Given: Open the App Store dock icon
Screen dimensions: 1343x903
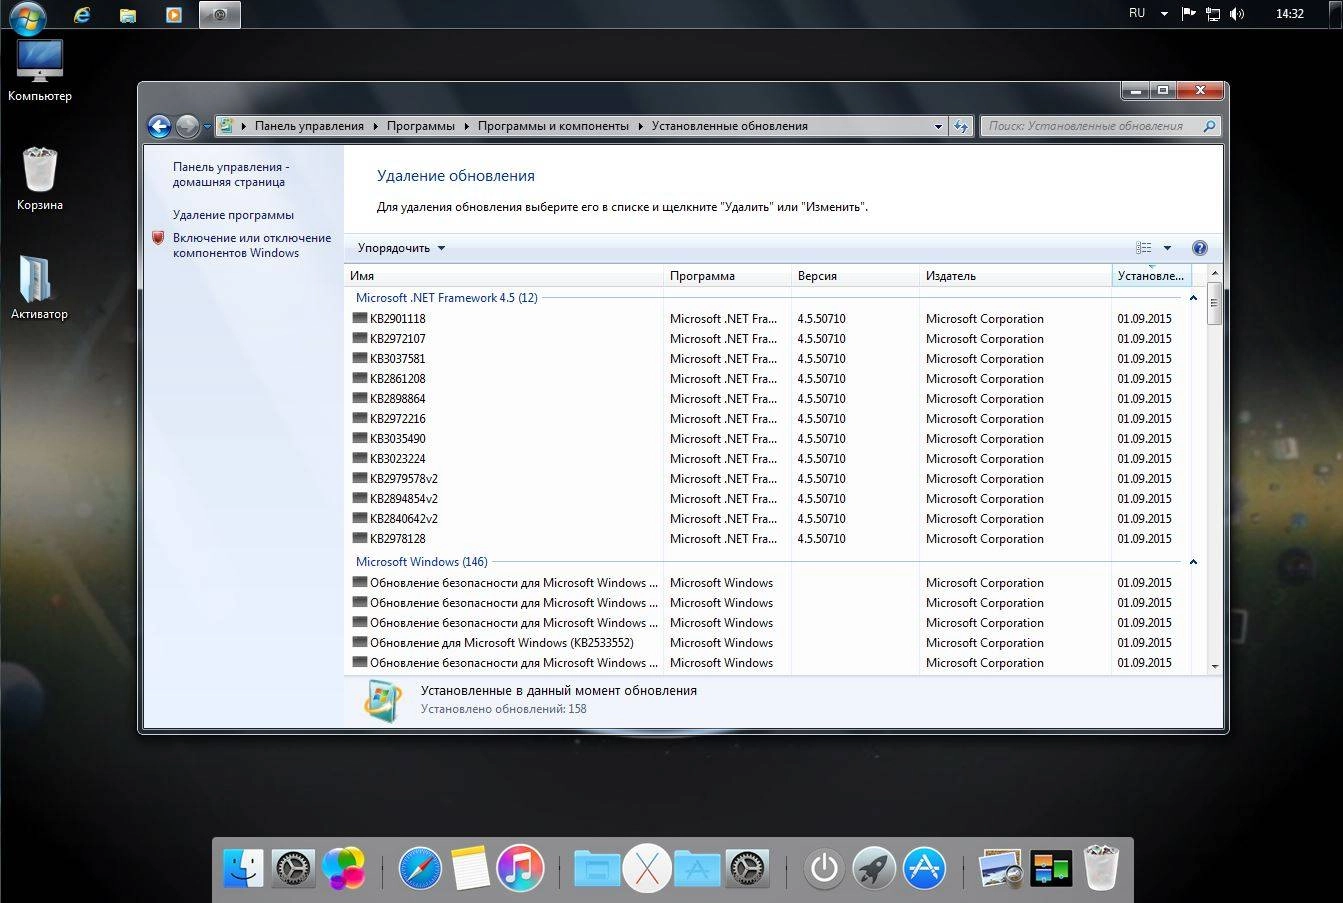Looking at the screenshot, I should [924, 868].
